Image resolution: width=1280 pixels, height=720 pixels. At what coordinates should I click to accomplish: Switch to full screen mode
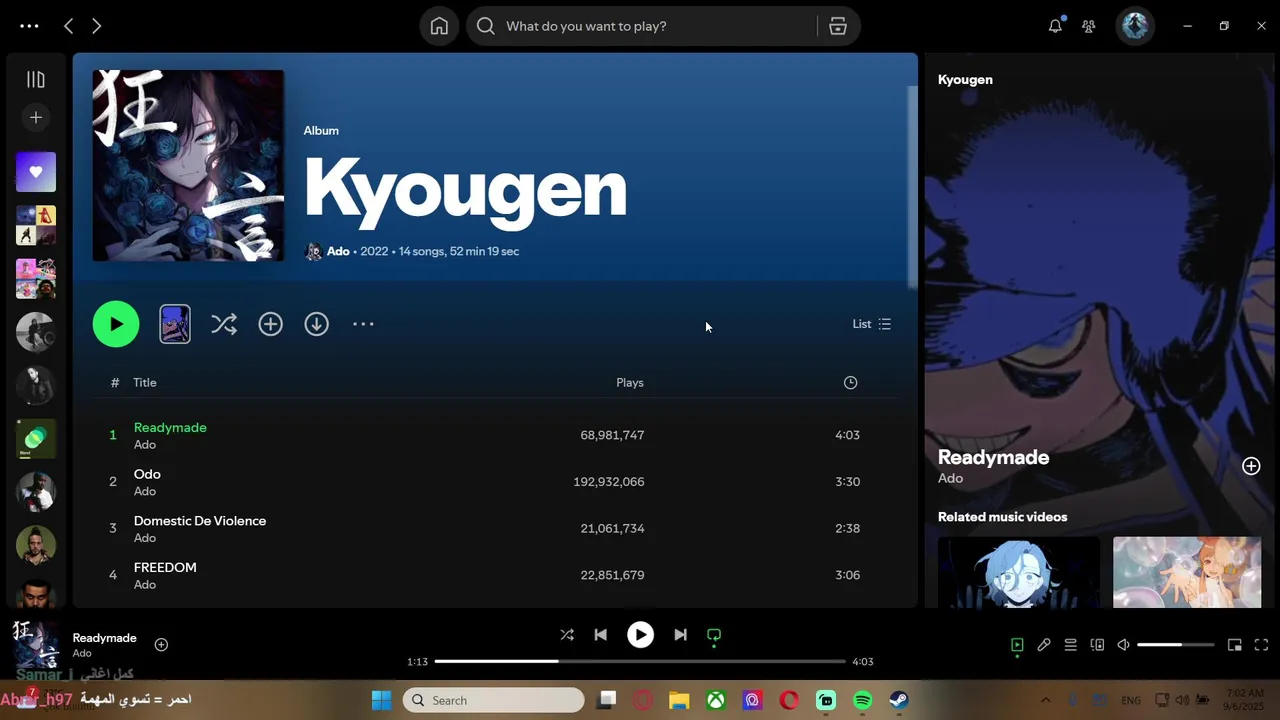[x=1261, y=645]
